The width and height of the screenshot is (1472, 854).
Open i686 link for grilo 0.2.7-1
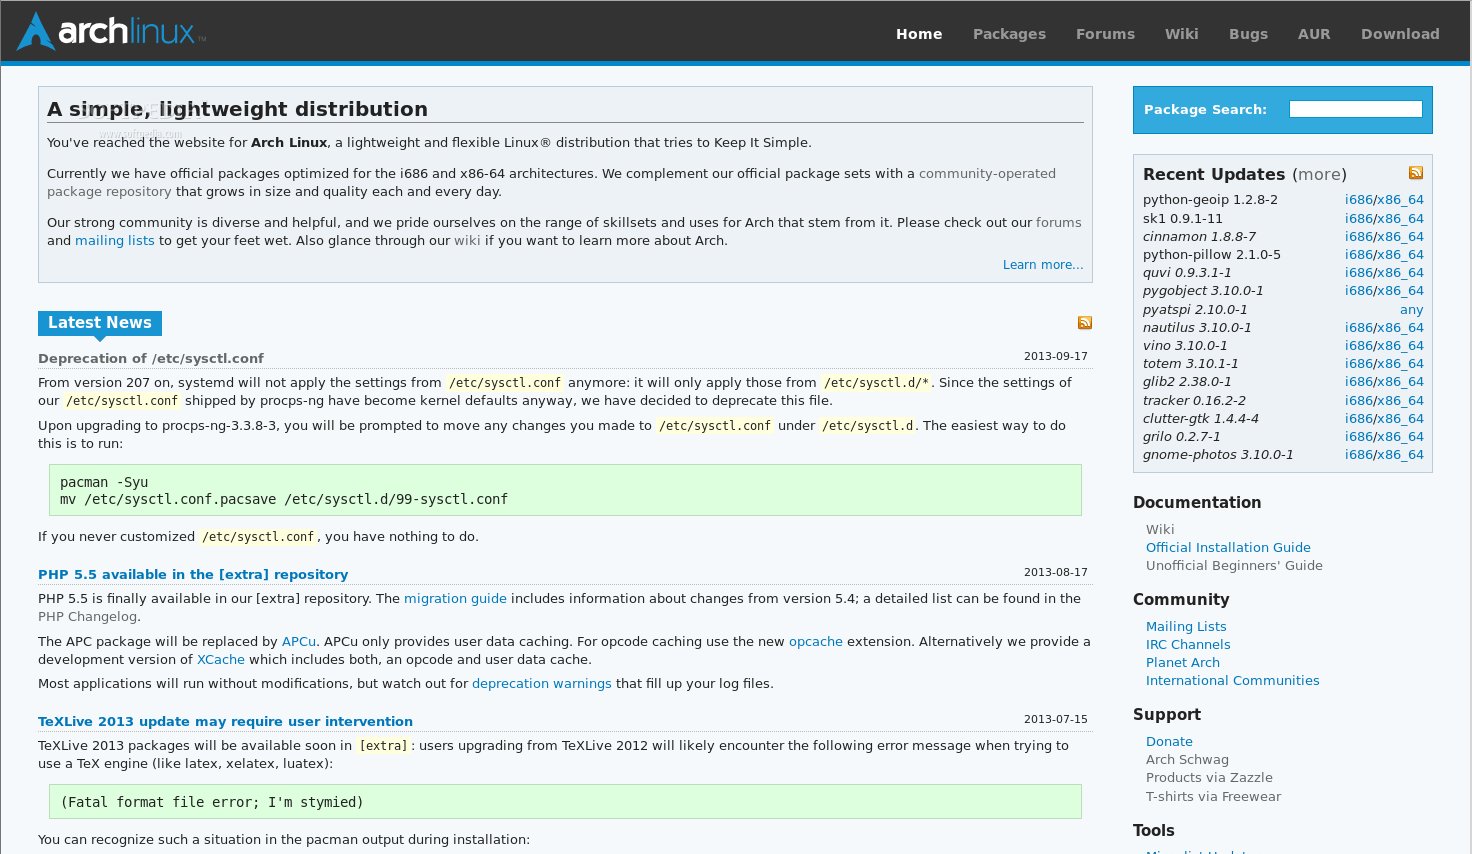coord(1358,437)
